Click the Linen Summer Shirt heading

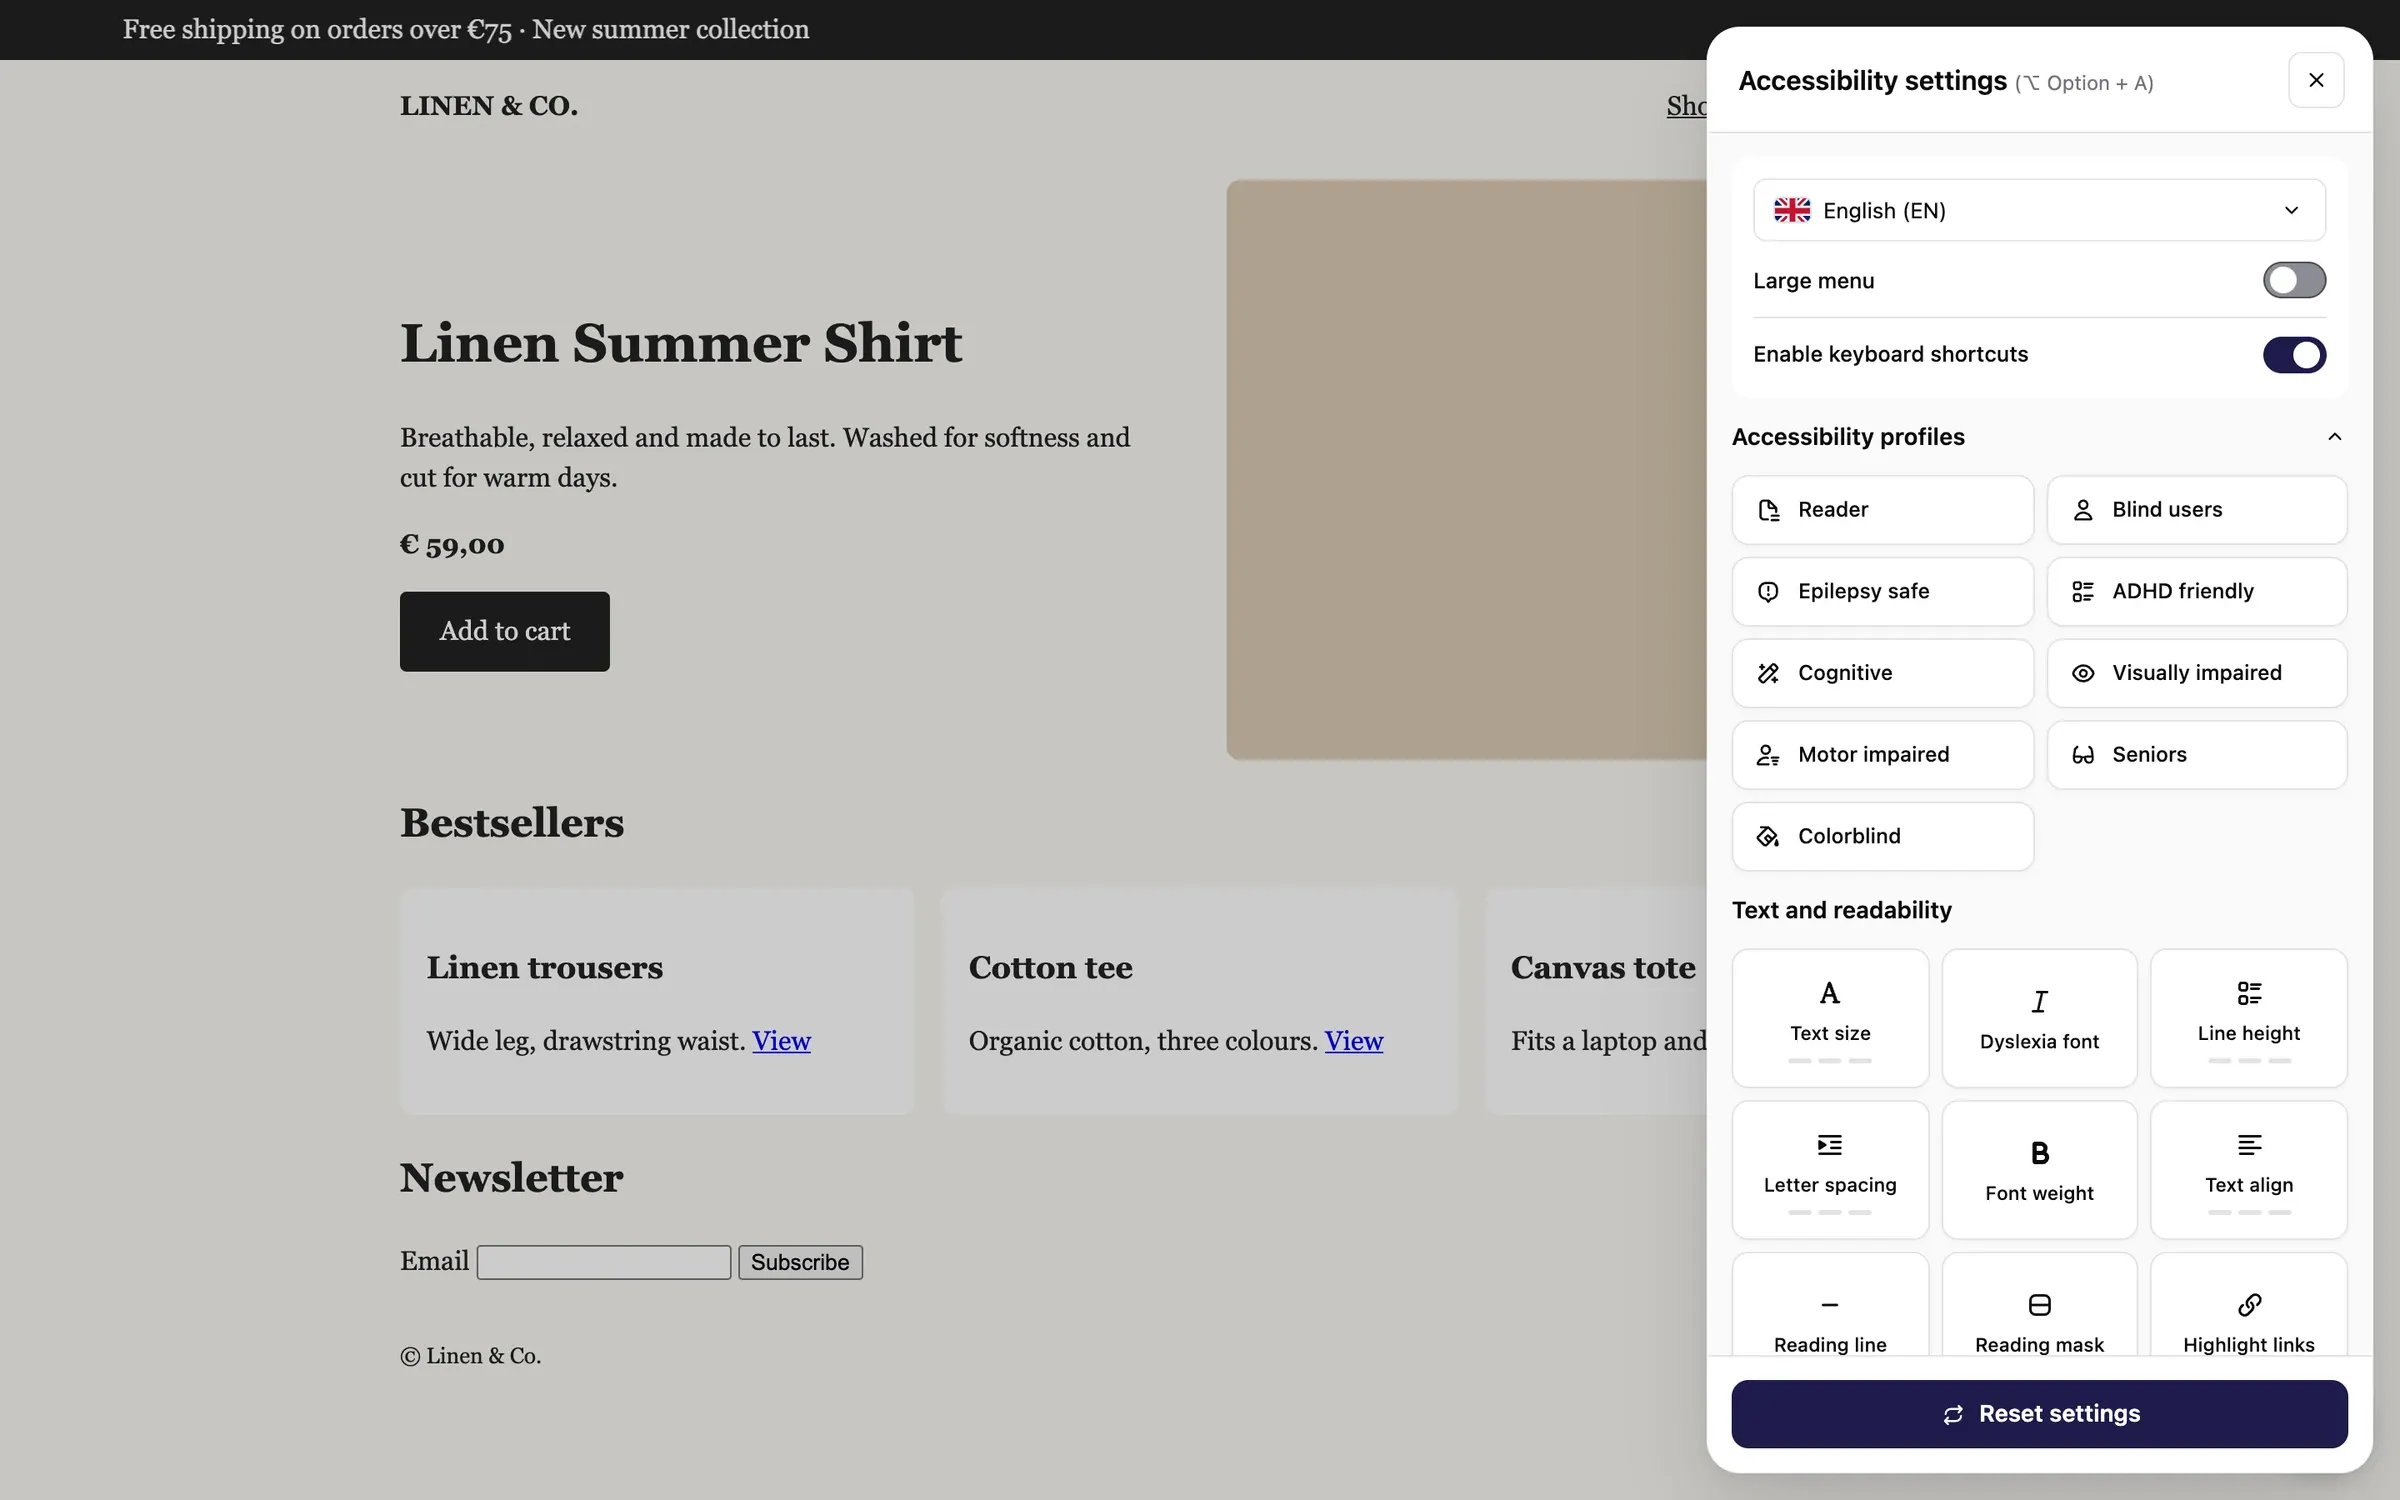(681, 344)
